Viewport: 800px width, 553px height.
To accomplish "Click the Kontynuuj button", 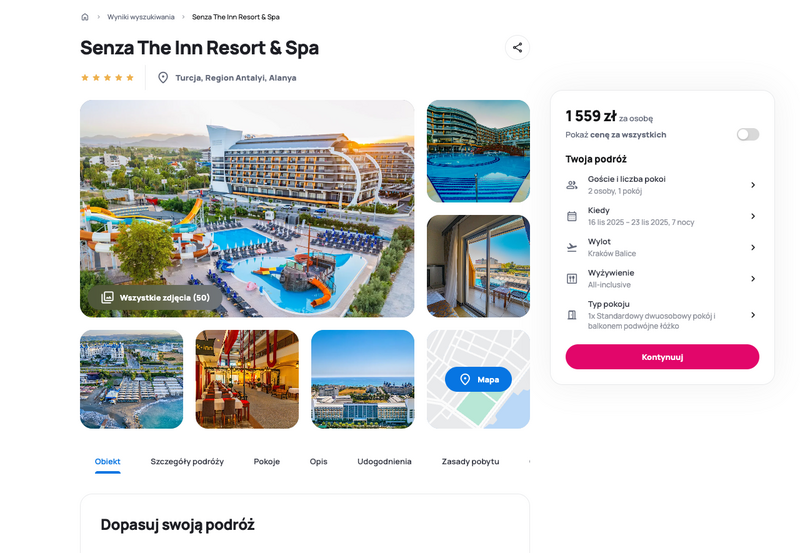I will pyautogui.click(x=662, y=357).
